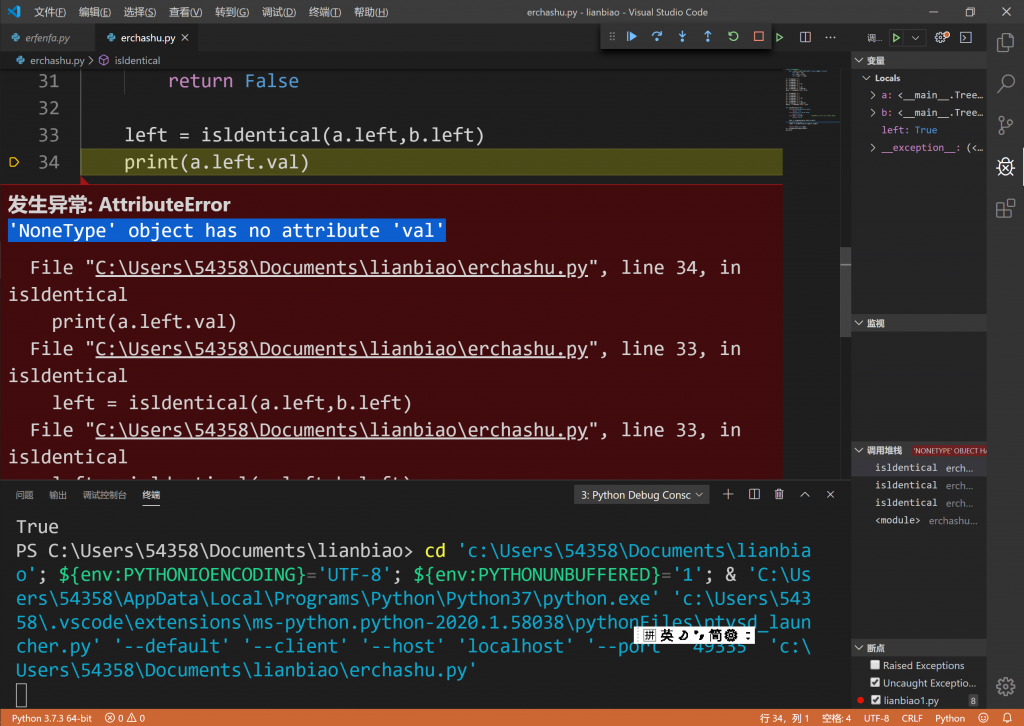Screen dimensions: 1024x726
Task: Click the Step Over debug icon
Action: coord(657,37)
